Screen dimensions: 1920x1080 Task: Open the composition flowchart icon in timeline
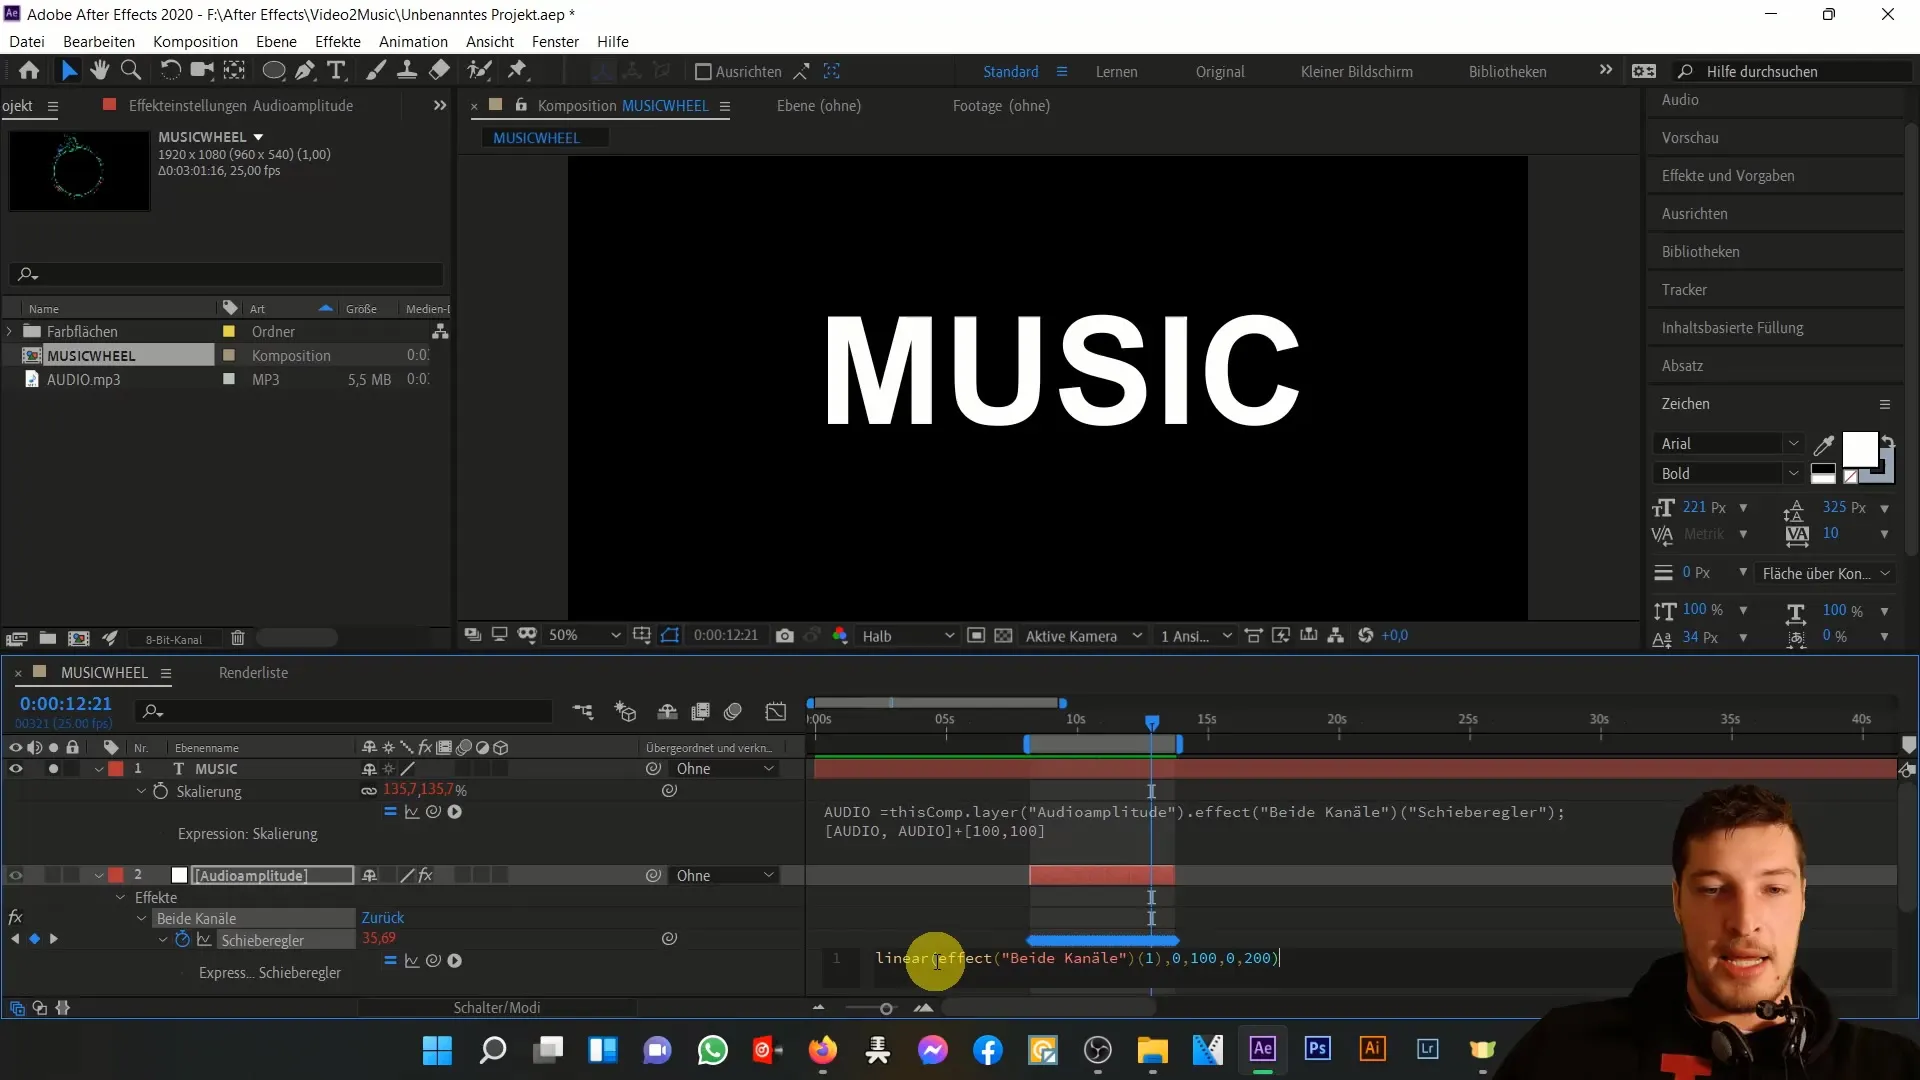(583, 712)
